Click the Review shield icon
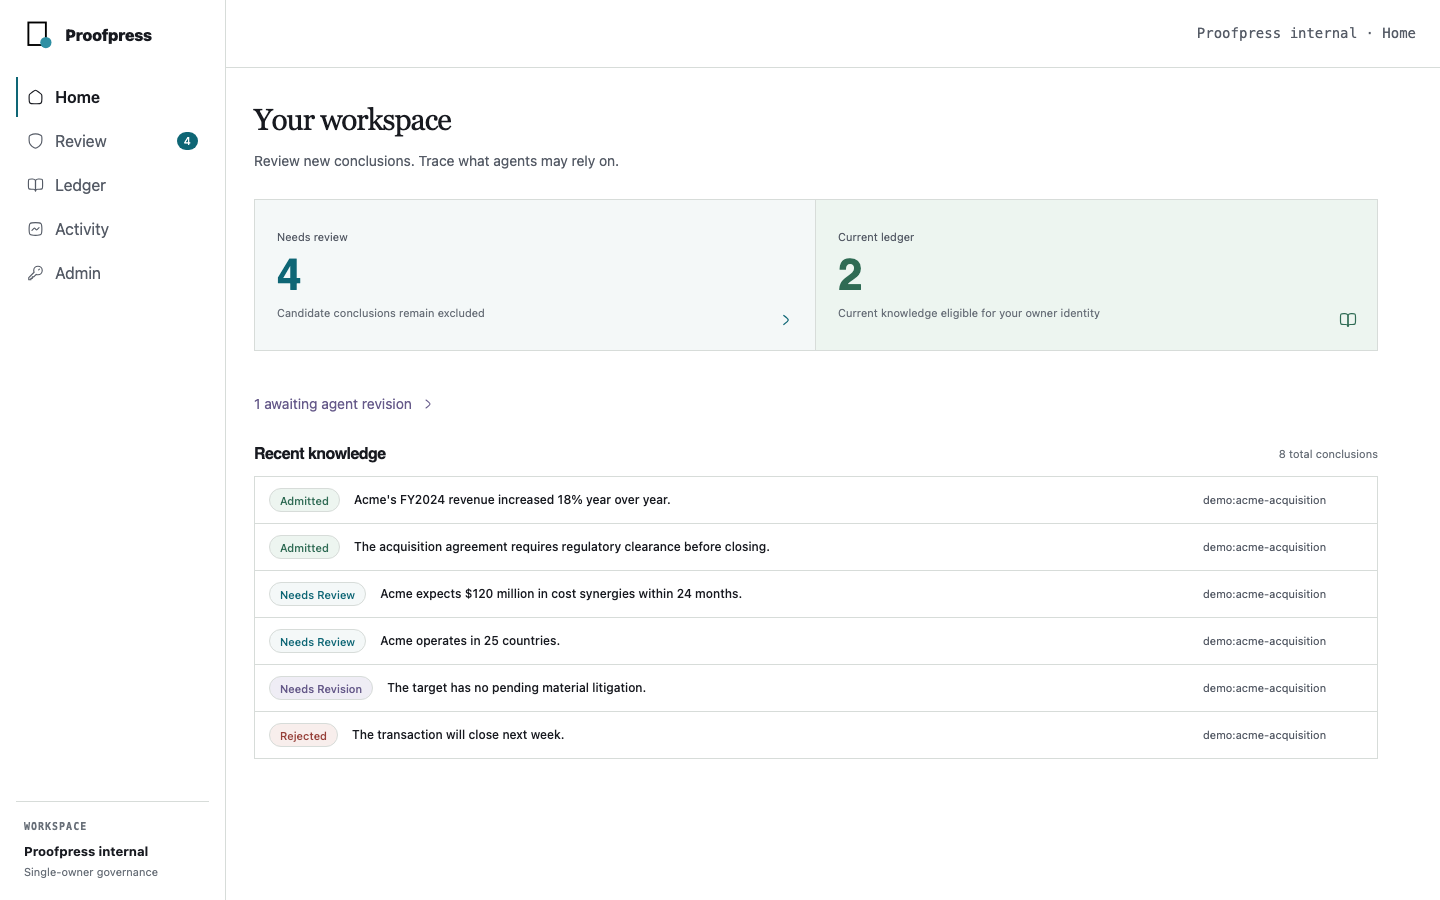1440x900 pixels. pyautogui.click(x=35, y=141)
